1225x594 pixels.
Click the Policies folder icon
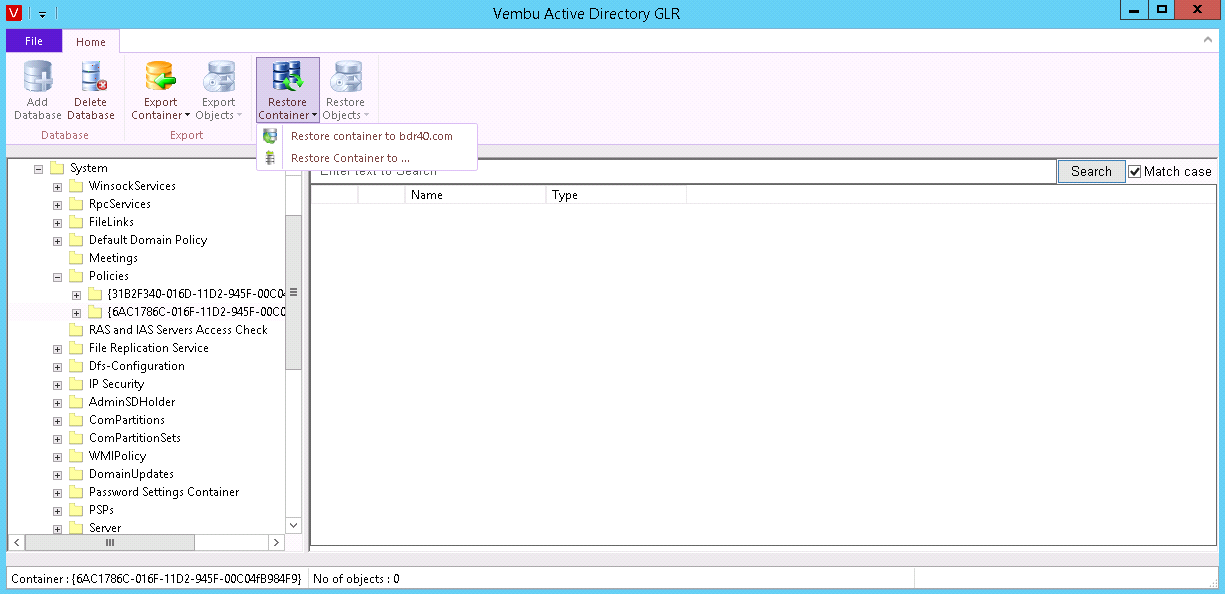pos(76,276)
